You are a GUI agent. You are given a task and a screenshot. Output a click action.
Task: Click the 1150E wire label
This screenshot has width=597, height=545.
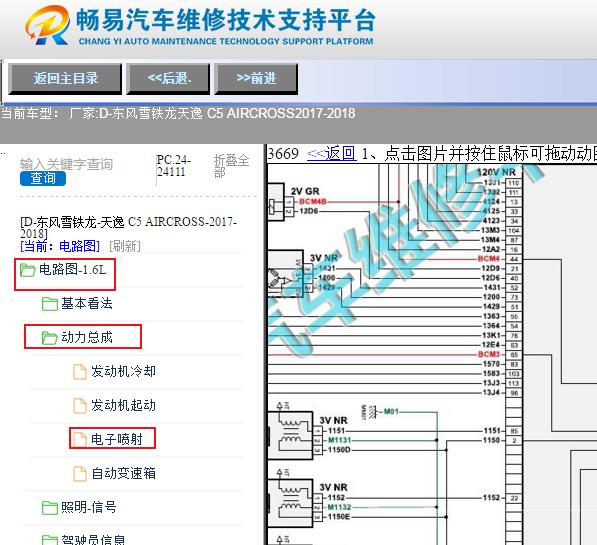[339, 517]
